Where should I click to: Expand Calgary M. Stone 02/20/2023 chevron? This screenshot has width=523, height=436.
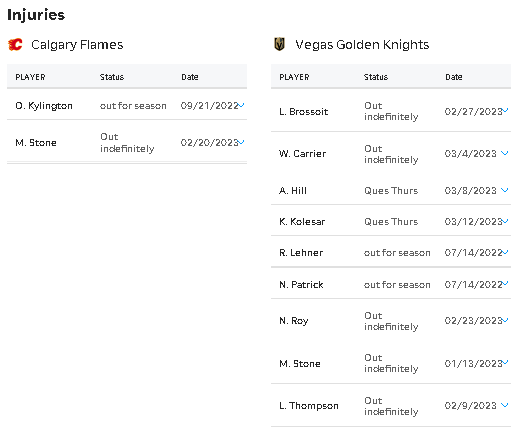(241, 142)
